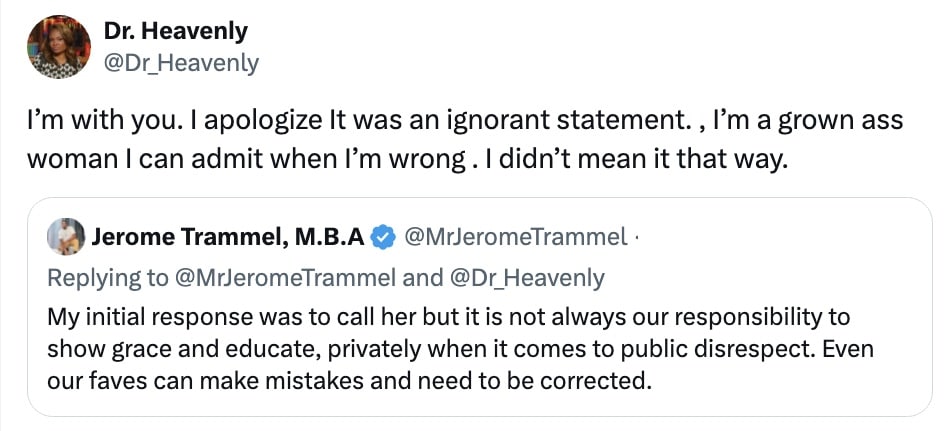Click Jerome Trammel's small avatar
The height and width of the screenshot is (431, 946).
click(65, 237)
